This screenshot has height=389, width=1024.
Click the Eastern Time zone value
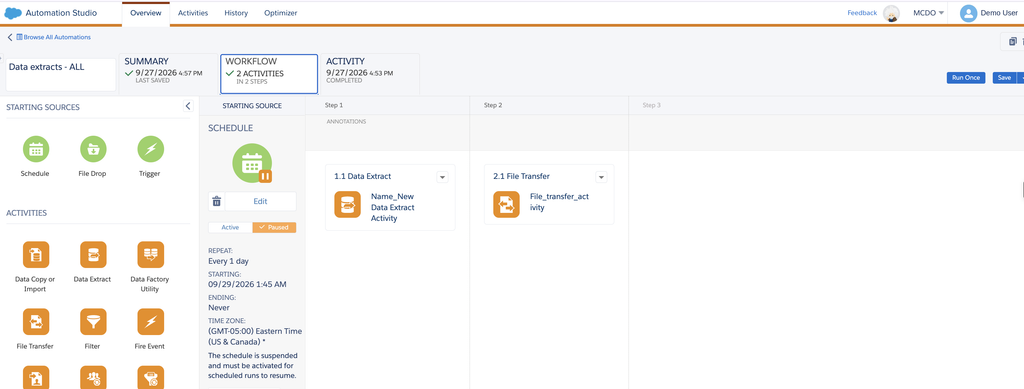click(x=255, y=337)
